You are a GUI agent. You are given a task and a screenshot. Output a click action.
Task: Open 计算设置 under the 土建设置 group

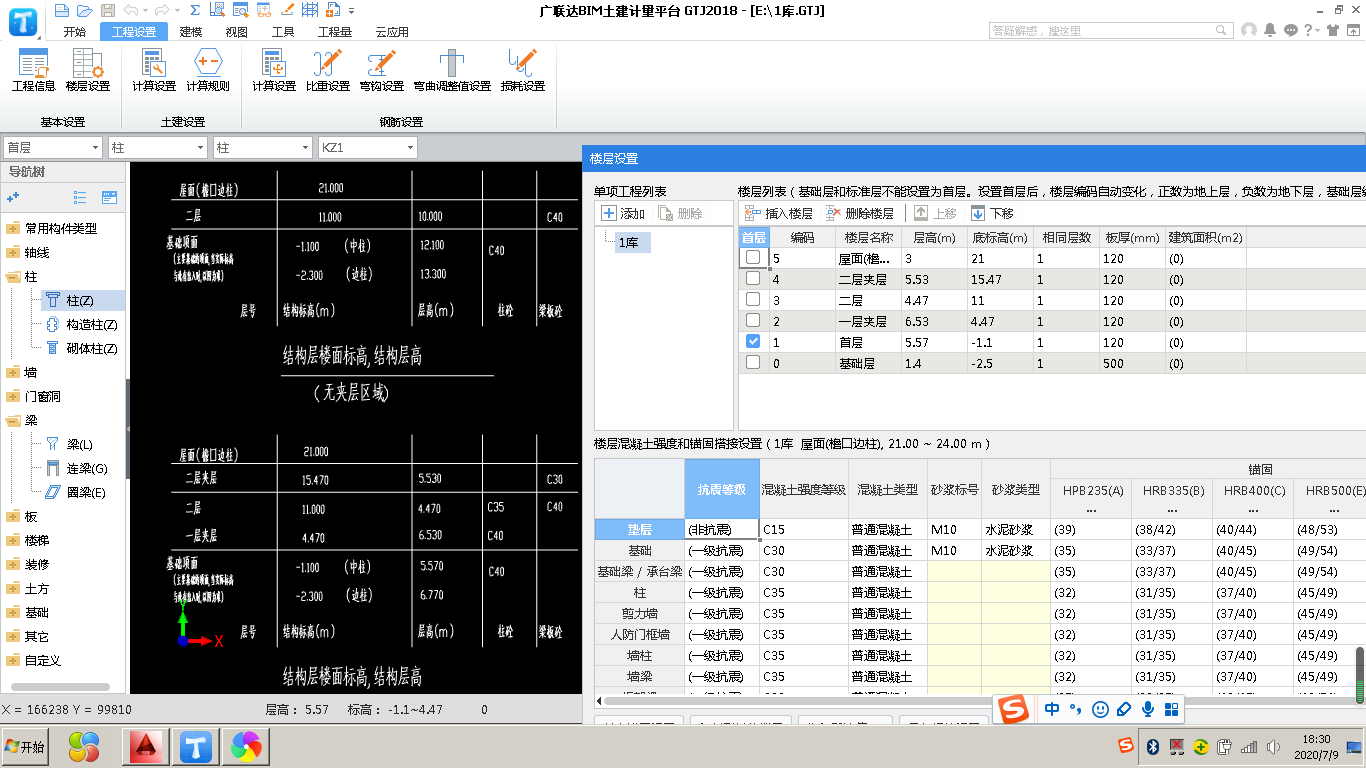pyautogui.click(x=154, y=71)
